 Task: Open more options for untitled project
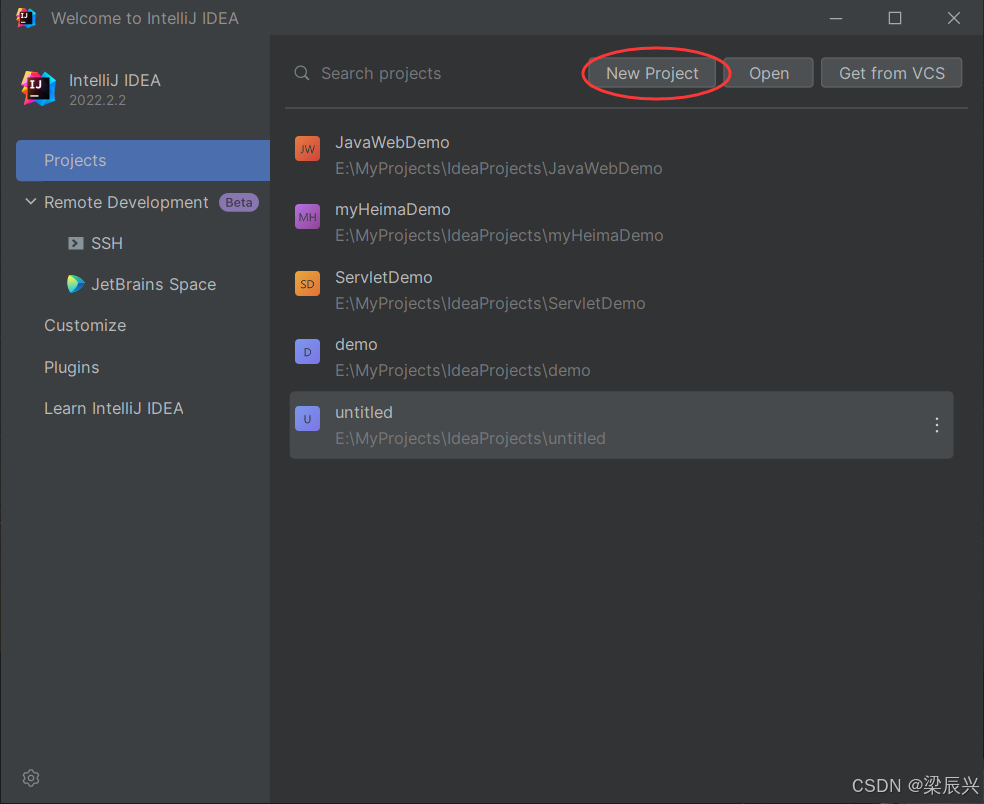point(936,425)
